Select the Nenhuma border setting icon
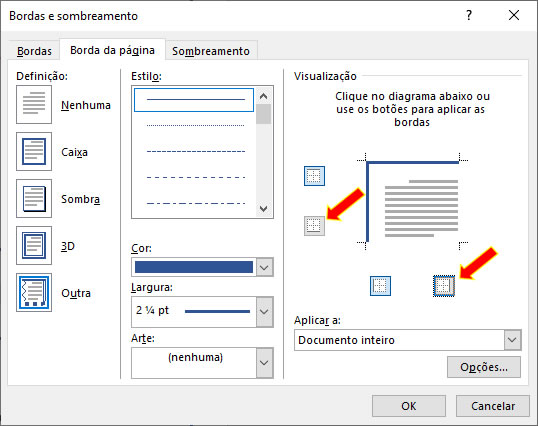The height and width of the screenshot is (426, 538). 34,105
